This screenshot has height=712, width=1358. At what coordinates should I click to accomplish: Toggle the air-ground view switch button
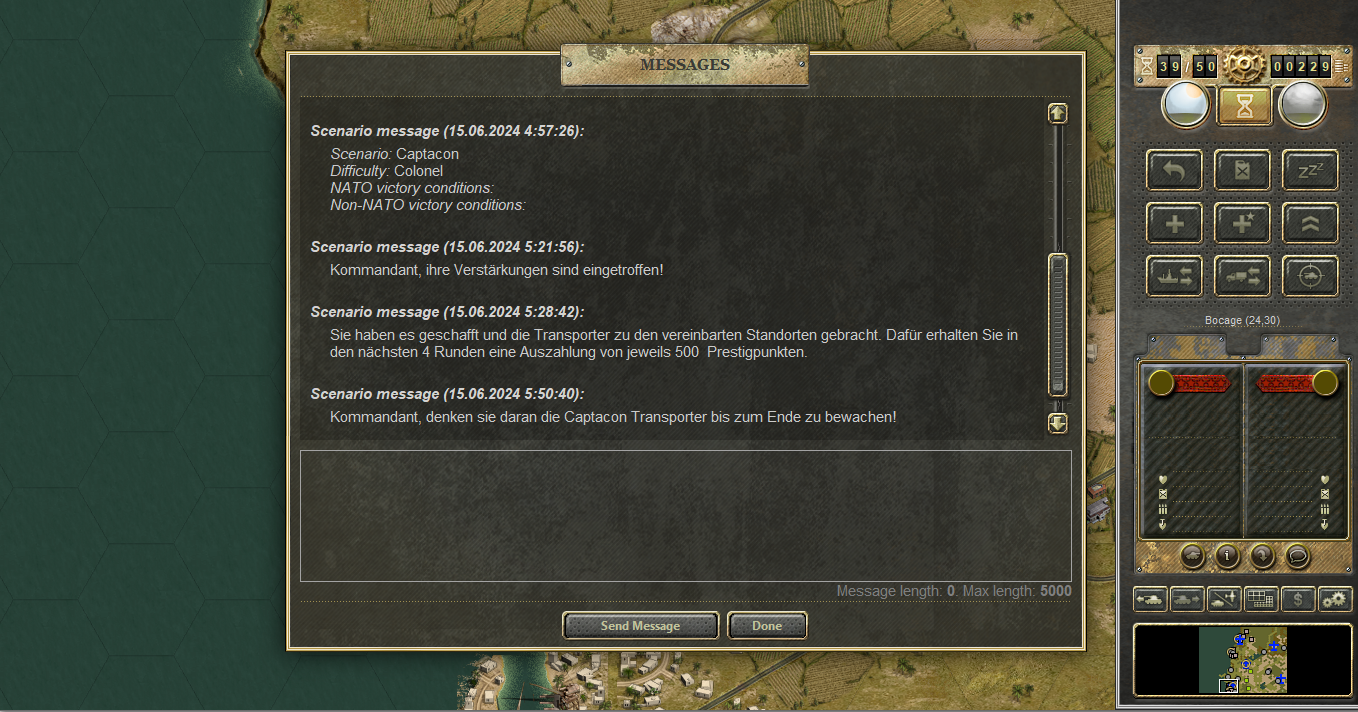(1224, 599)
